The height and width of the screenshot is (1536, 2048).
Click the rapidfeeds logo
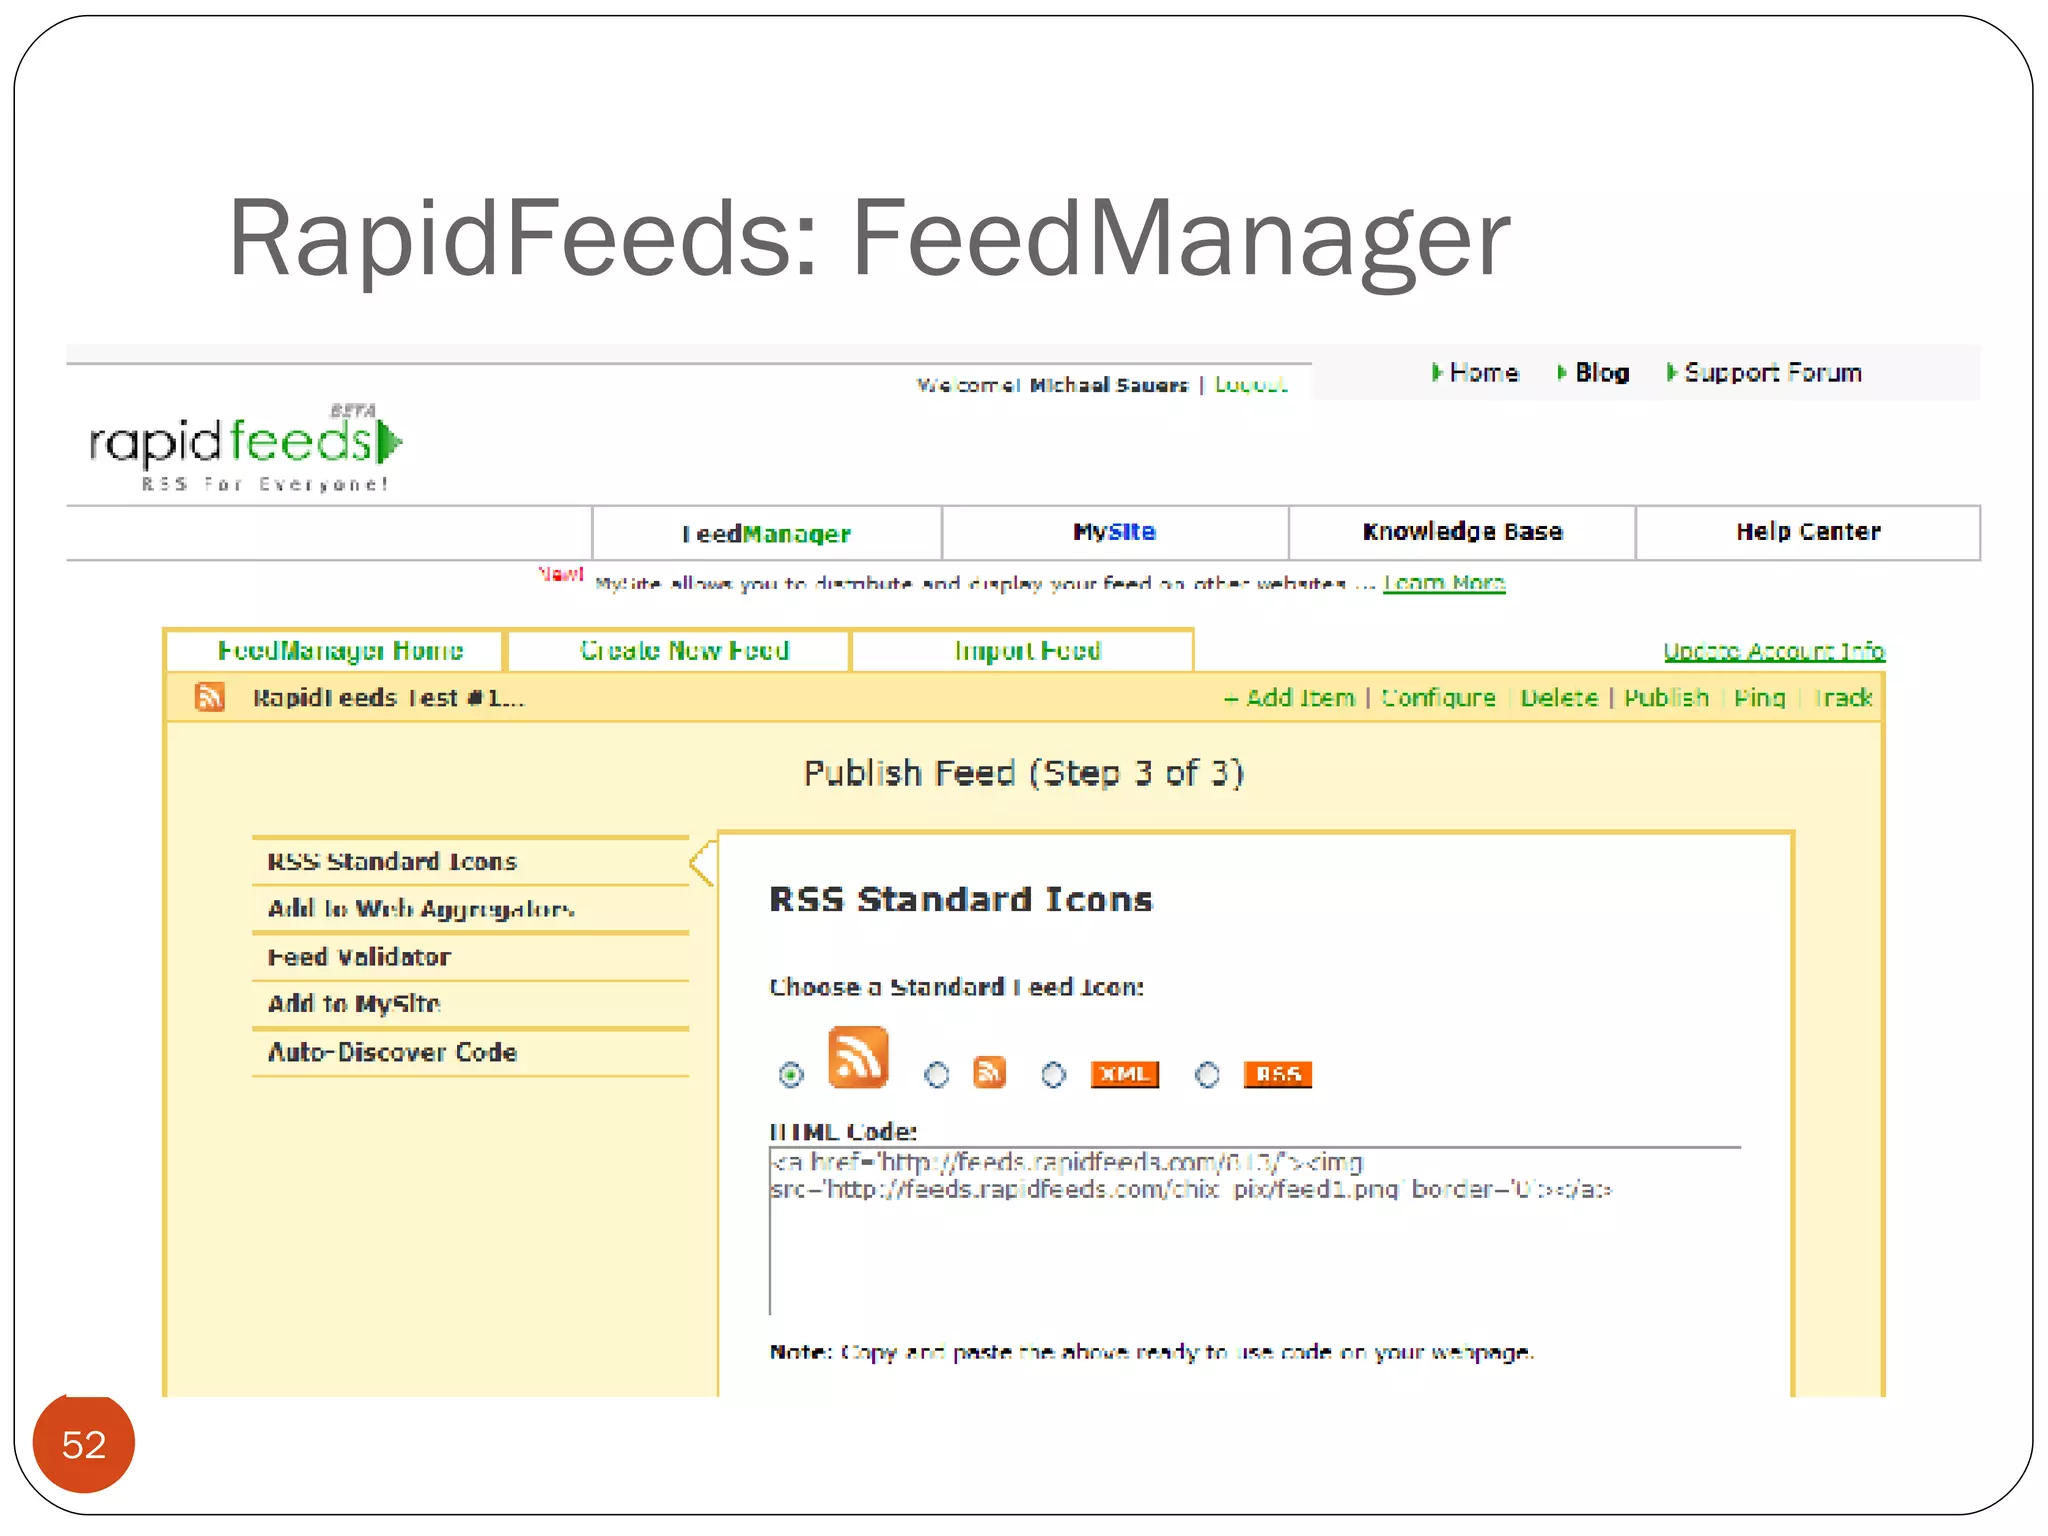click(x=245, y=448)
